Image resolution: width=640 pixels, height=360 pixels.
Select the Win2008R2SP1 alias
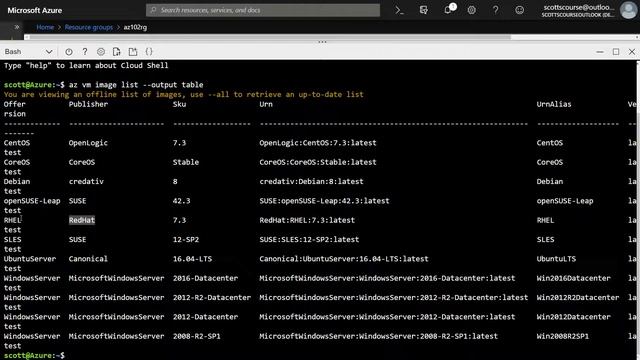coord(562,336)
